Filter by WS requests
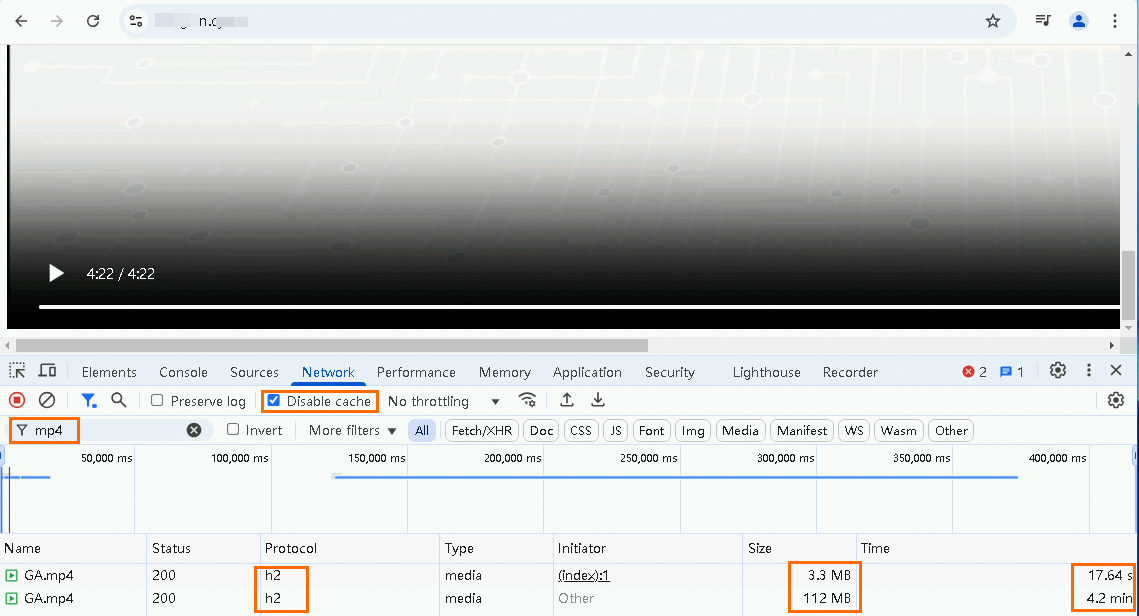1139x616 pixels. click(854, 431)
